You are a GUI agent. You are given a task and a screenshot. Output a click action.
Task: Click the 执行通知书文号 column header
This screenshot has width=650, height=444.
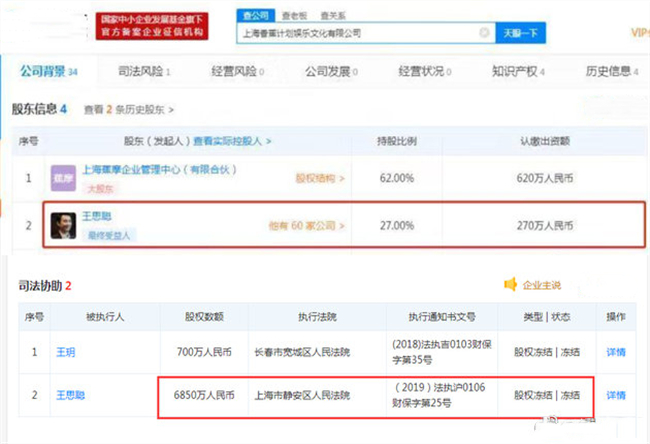442,317
